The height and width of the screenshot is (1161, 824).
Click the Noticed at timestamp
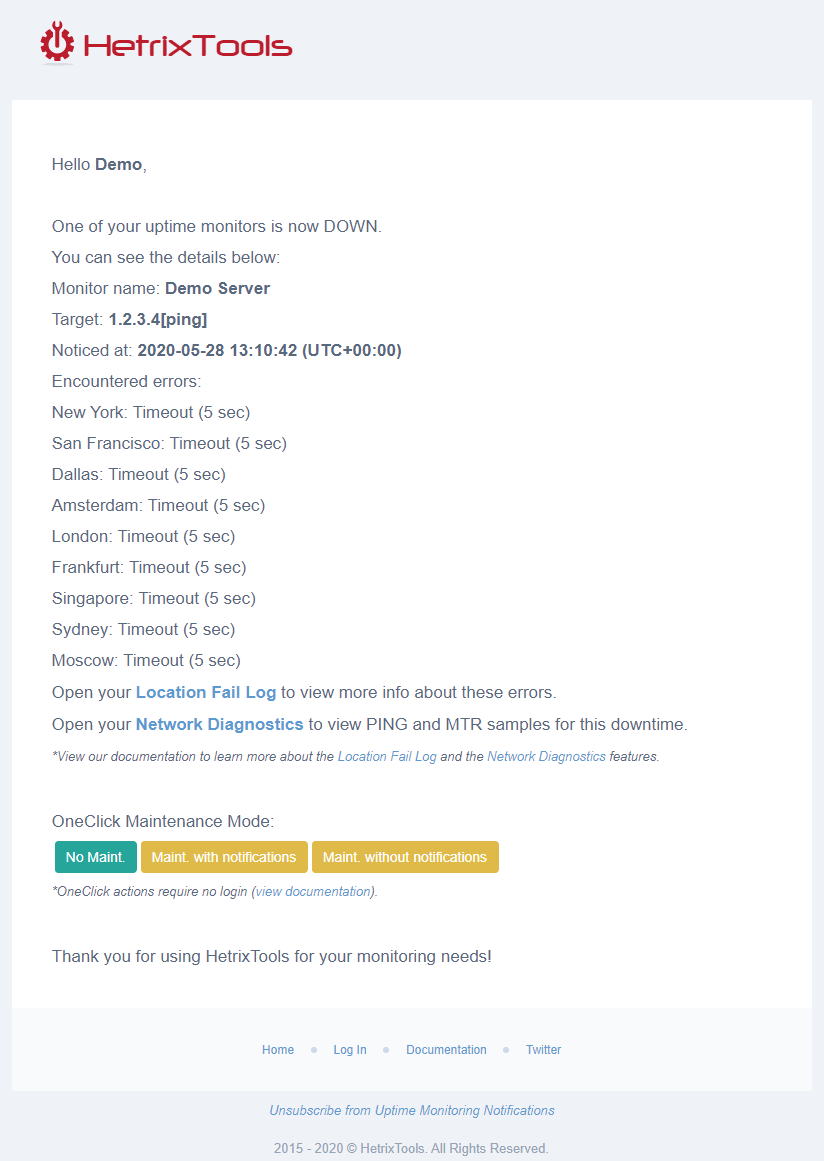(270, 350)
